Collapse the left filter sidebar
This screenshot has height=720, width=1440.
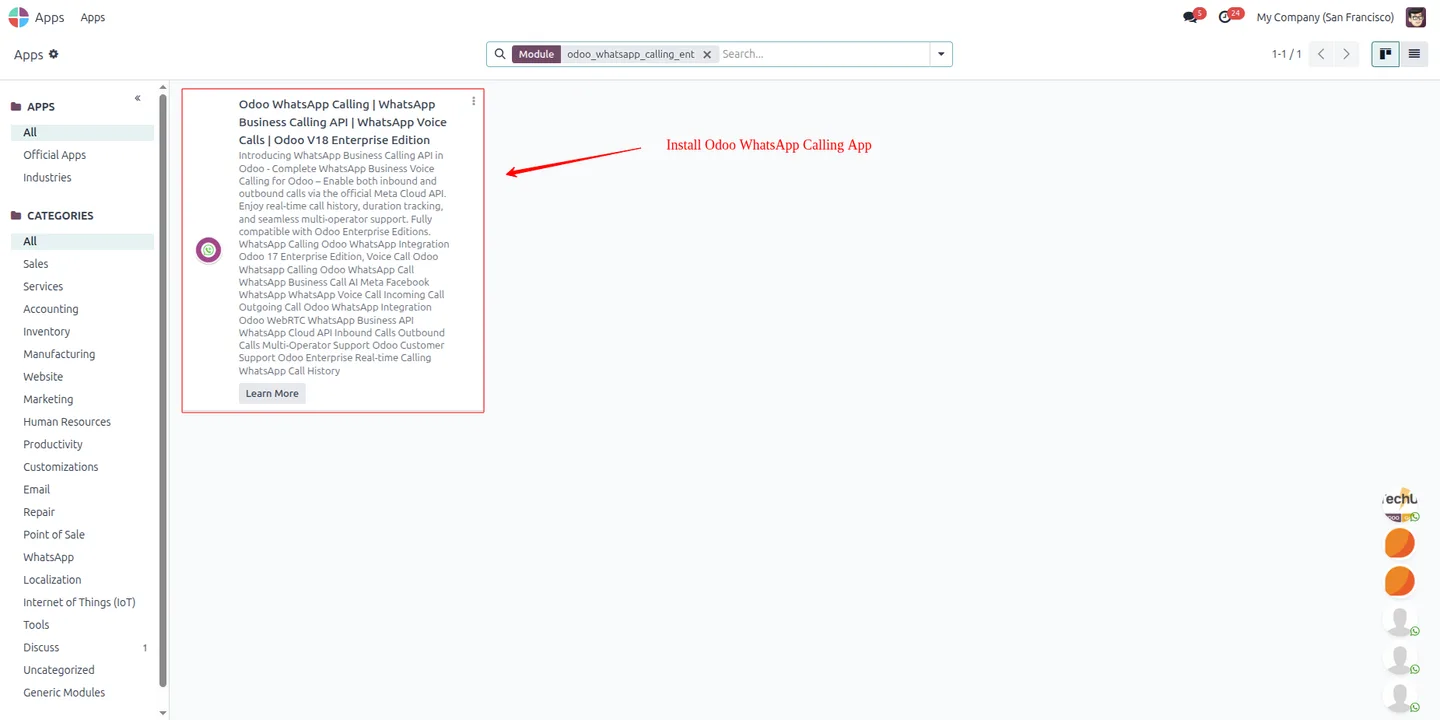138,98
